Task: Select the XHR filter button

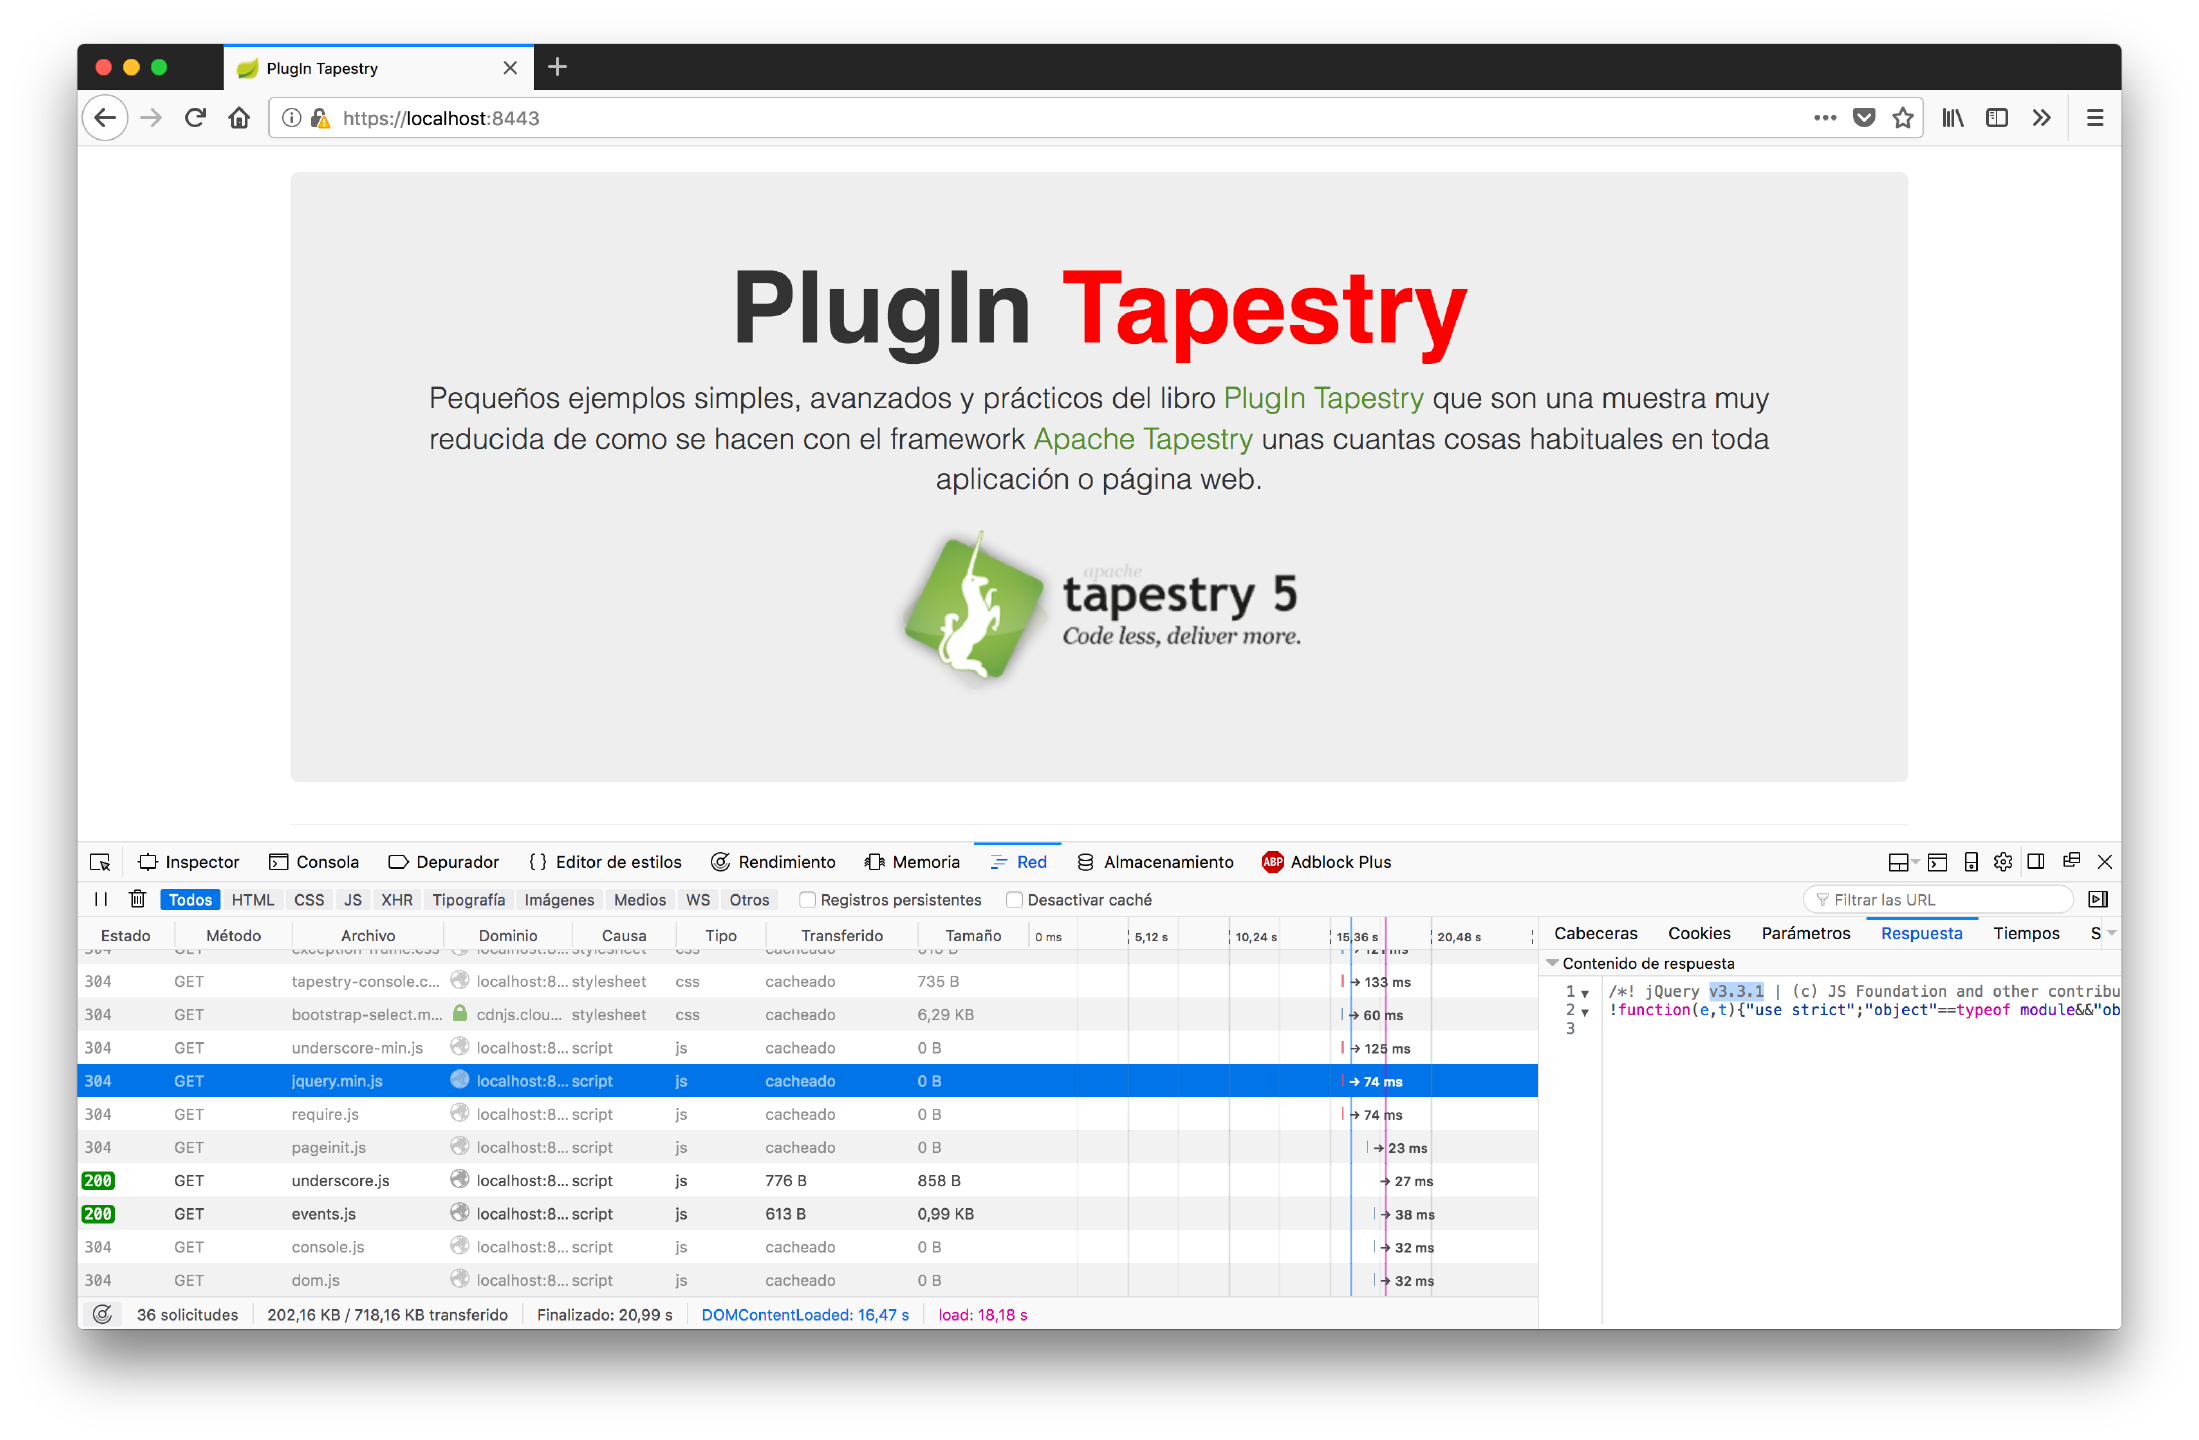Action: [x=396, y=900]
